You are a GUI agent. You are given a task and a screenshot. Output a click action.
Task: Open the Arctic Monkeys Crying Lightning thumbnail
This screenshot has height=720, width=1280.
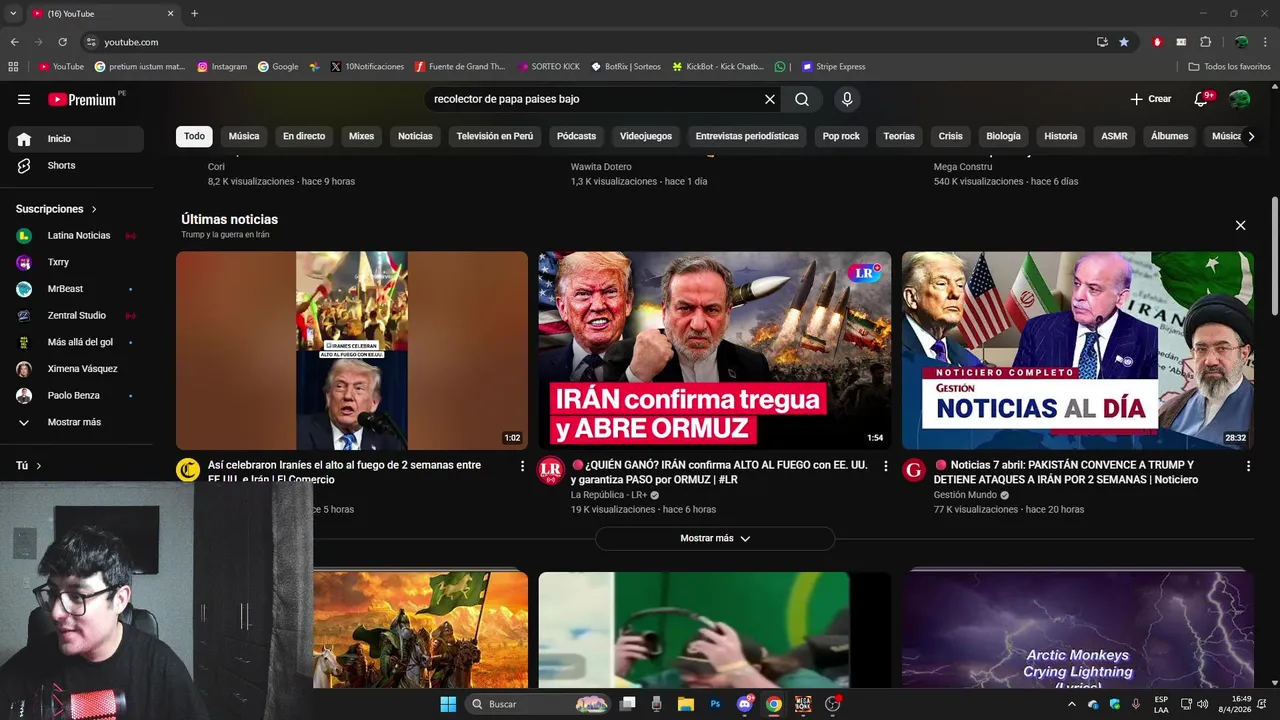pyautogui.click(x=1077, y=630)
